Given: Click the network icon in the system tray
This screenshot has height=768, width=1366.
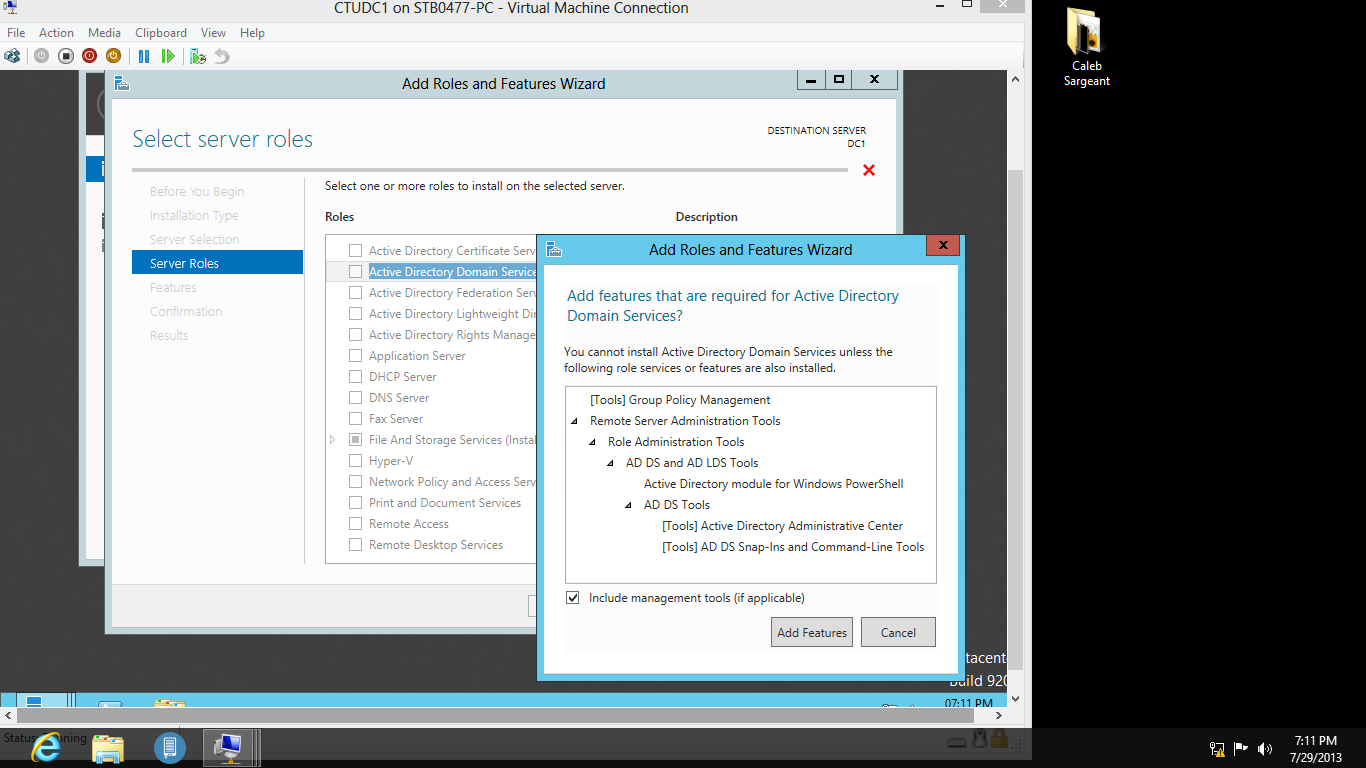Looking at the screenshot, I should tap(1217, 748).
